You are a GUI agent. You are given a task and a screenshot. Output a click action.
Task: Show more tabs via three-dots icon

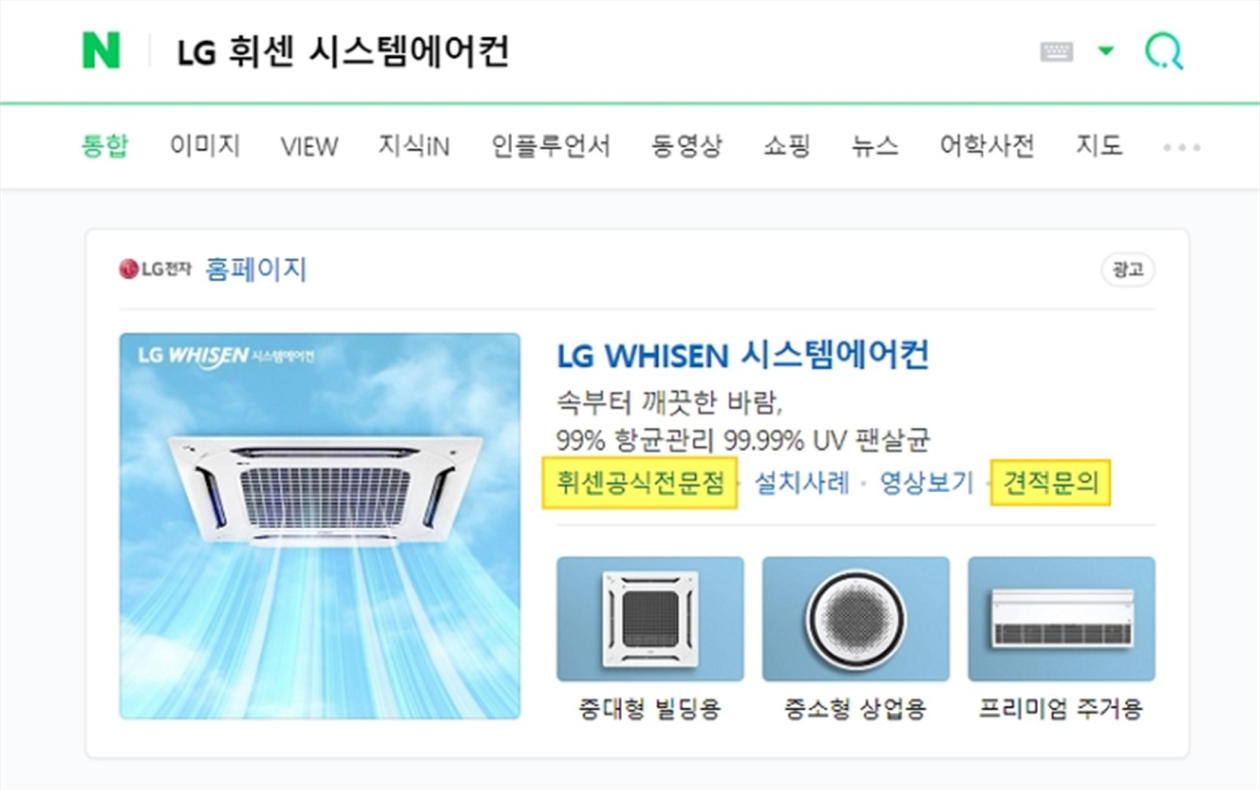point(1181,148)
